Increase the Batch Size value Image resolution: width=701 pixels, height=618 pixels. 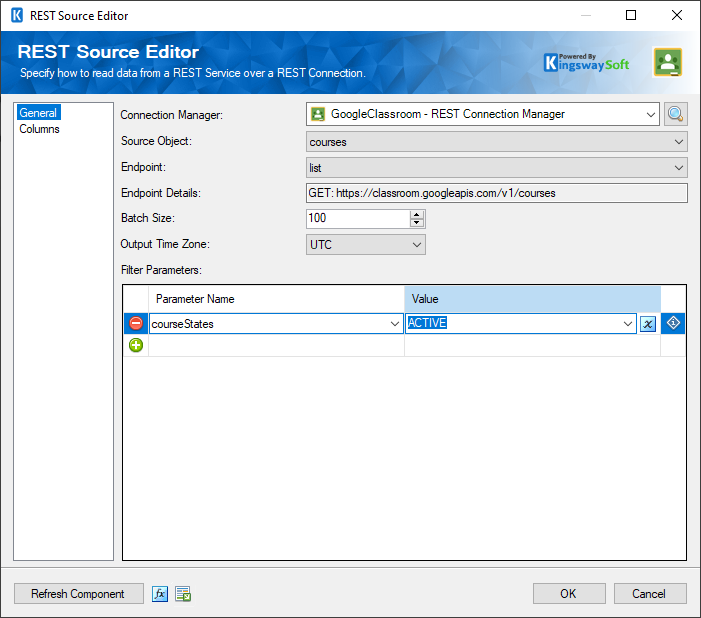[x=417, y=215]
